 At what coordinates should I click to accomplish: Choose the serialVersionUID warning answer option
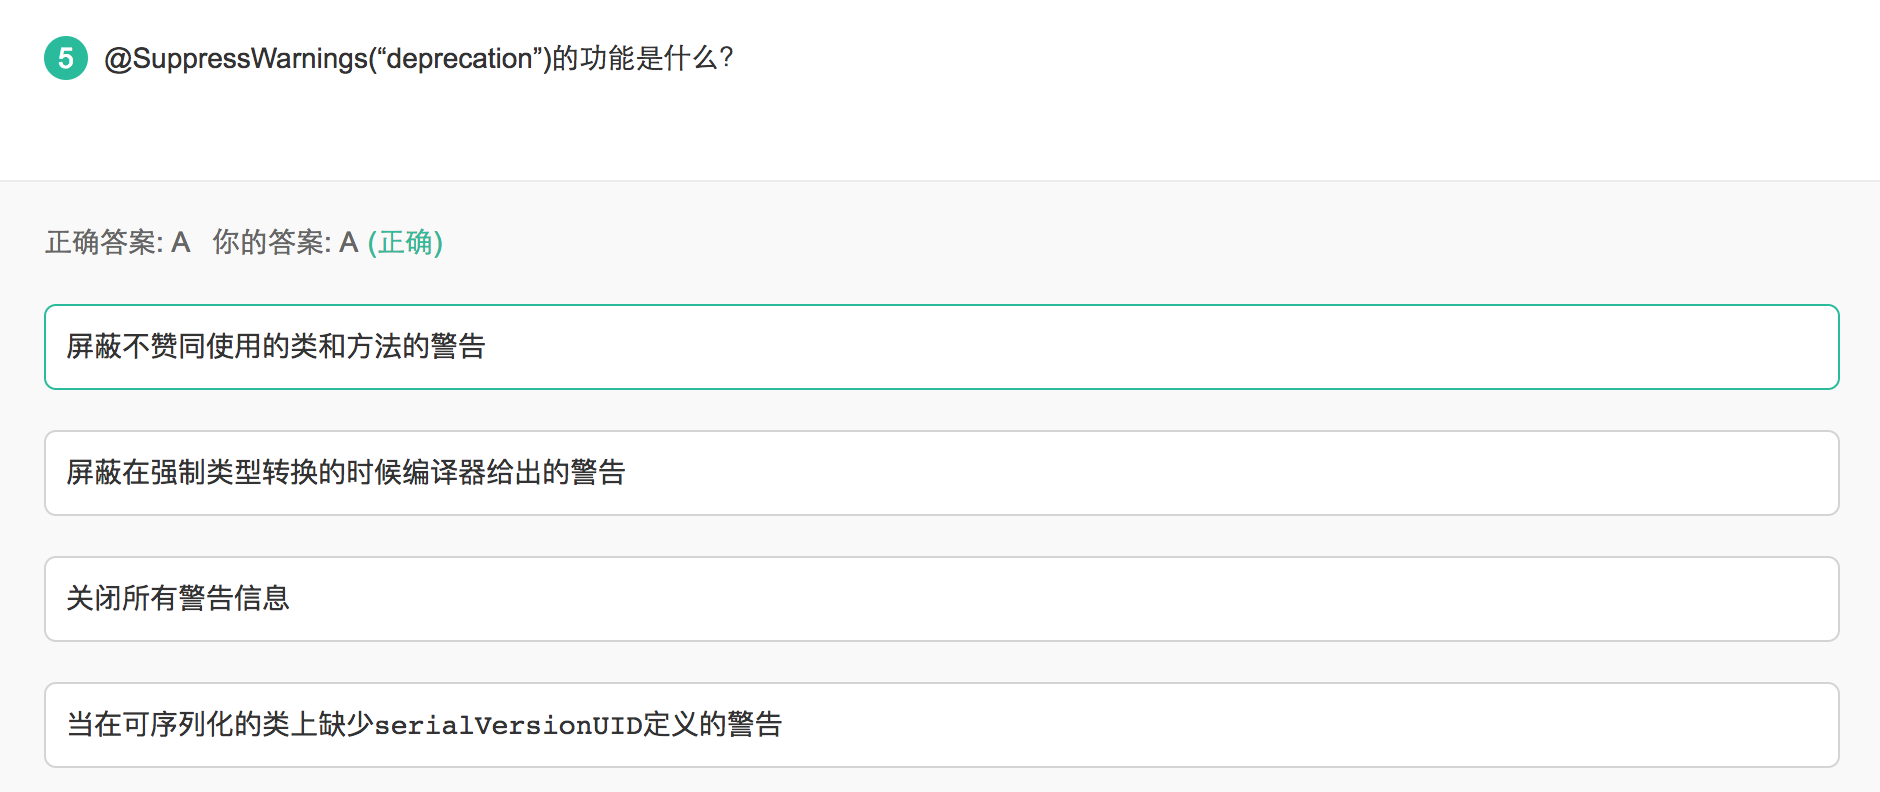(424, 725)
